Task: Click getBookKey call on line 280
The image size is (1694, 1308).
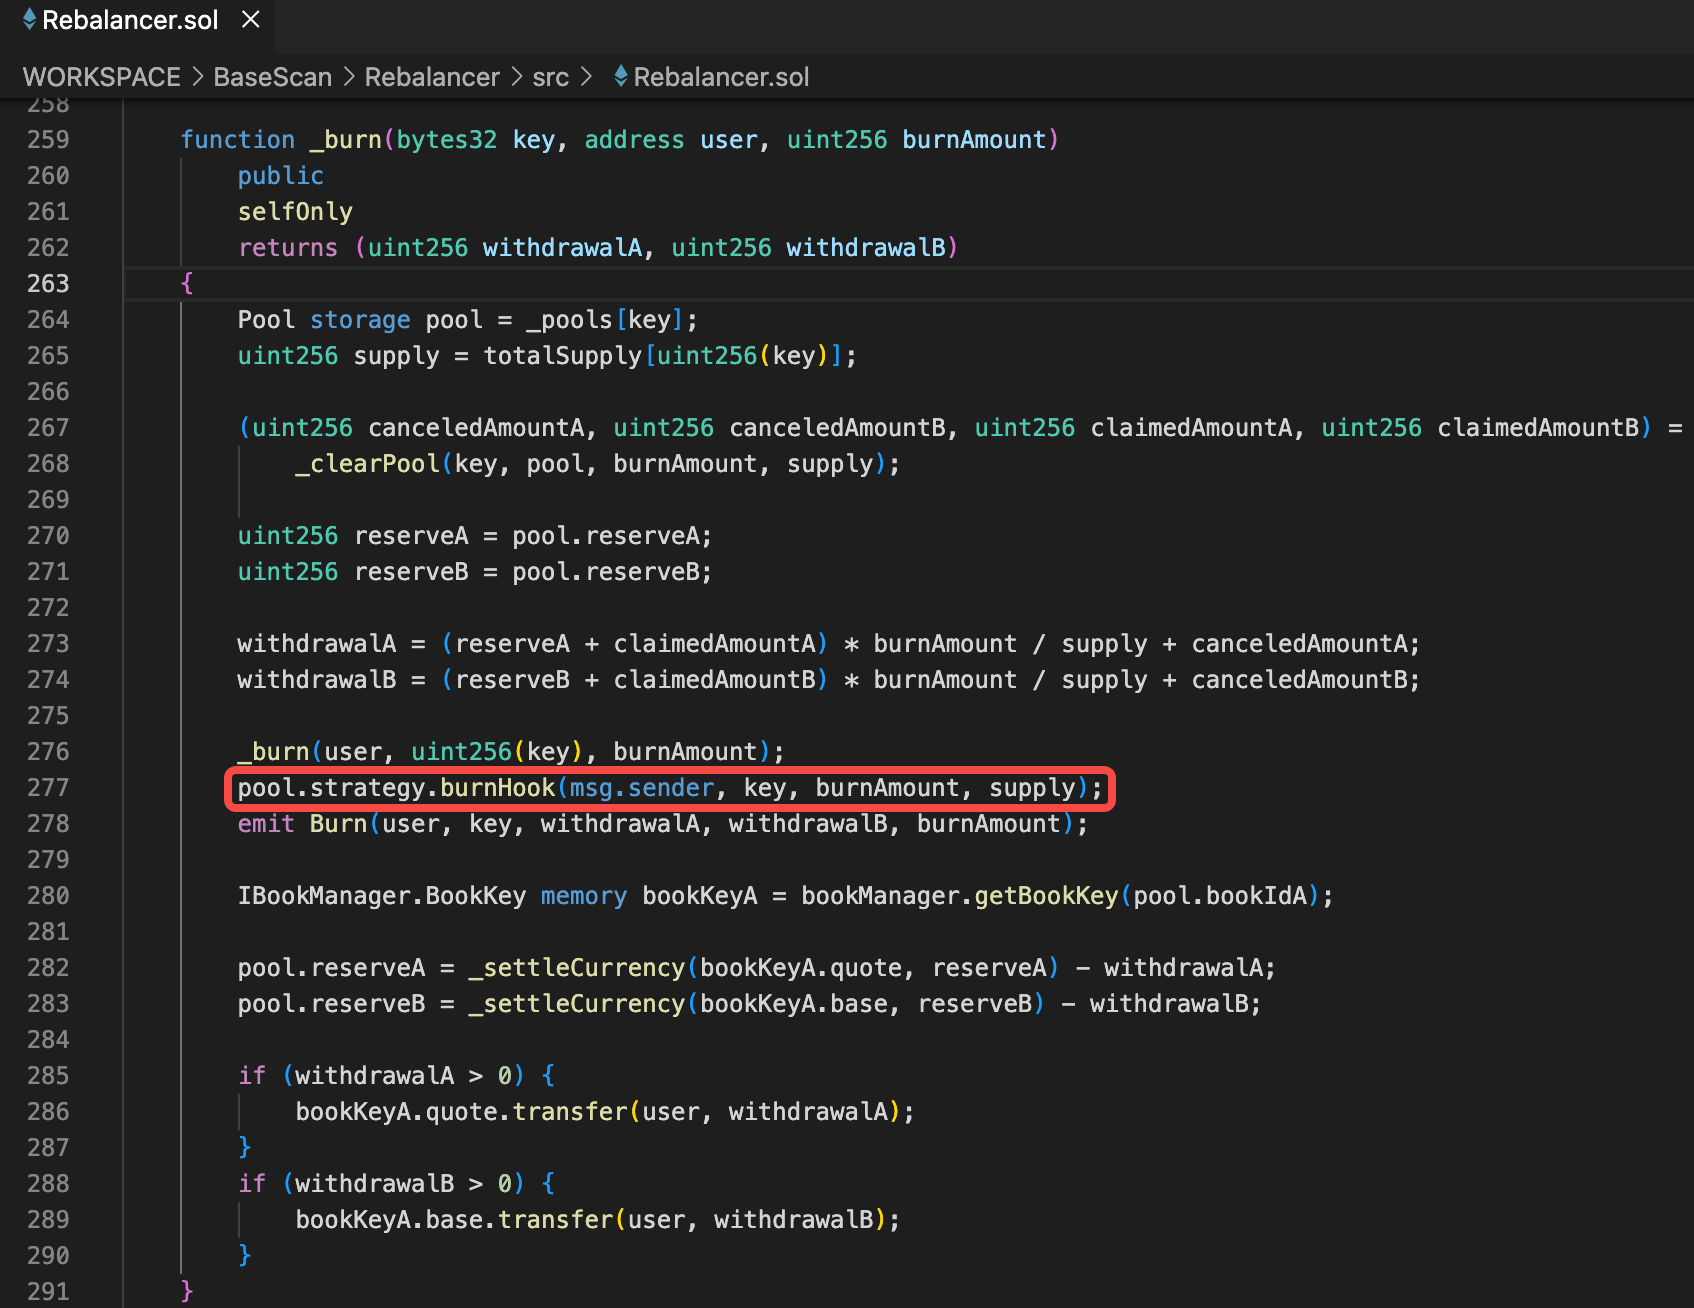Action: (x=1046, y=896)
